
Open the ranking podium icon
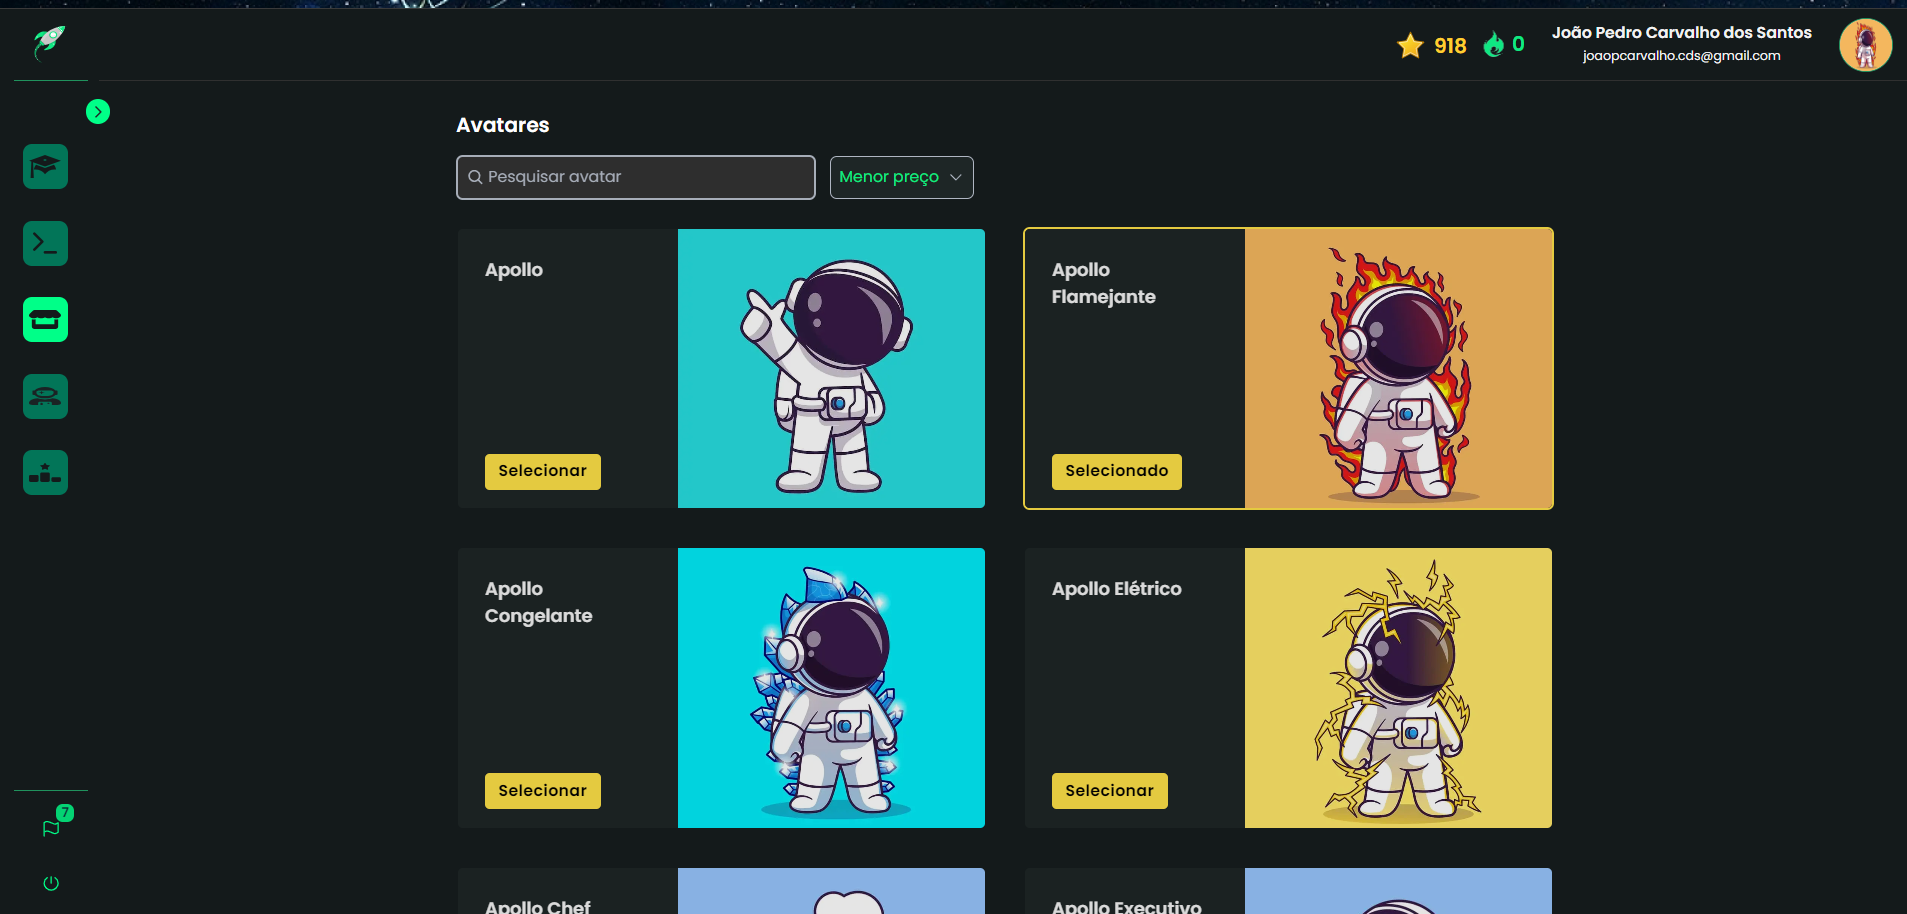pyautogui.click(x=45, y=473)
